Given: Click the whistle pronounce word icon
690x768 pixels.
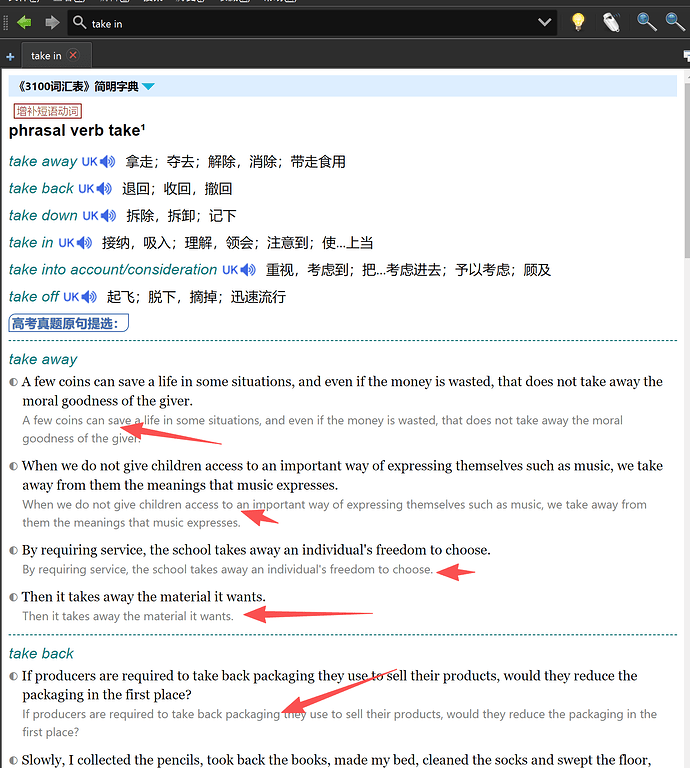Looking at the screenshot, I should point(610,22).
